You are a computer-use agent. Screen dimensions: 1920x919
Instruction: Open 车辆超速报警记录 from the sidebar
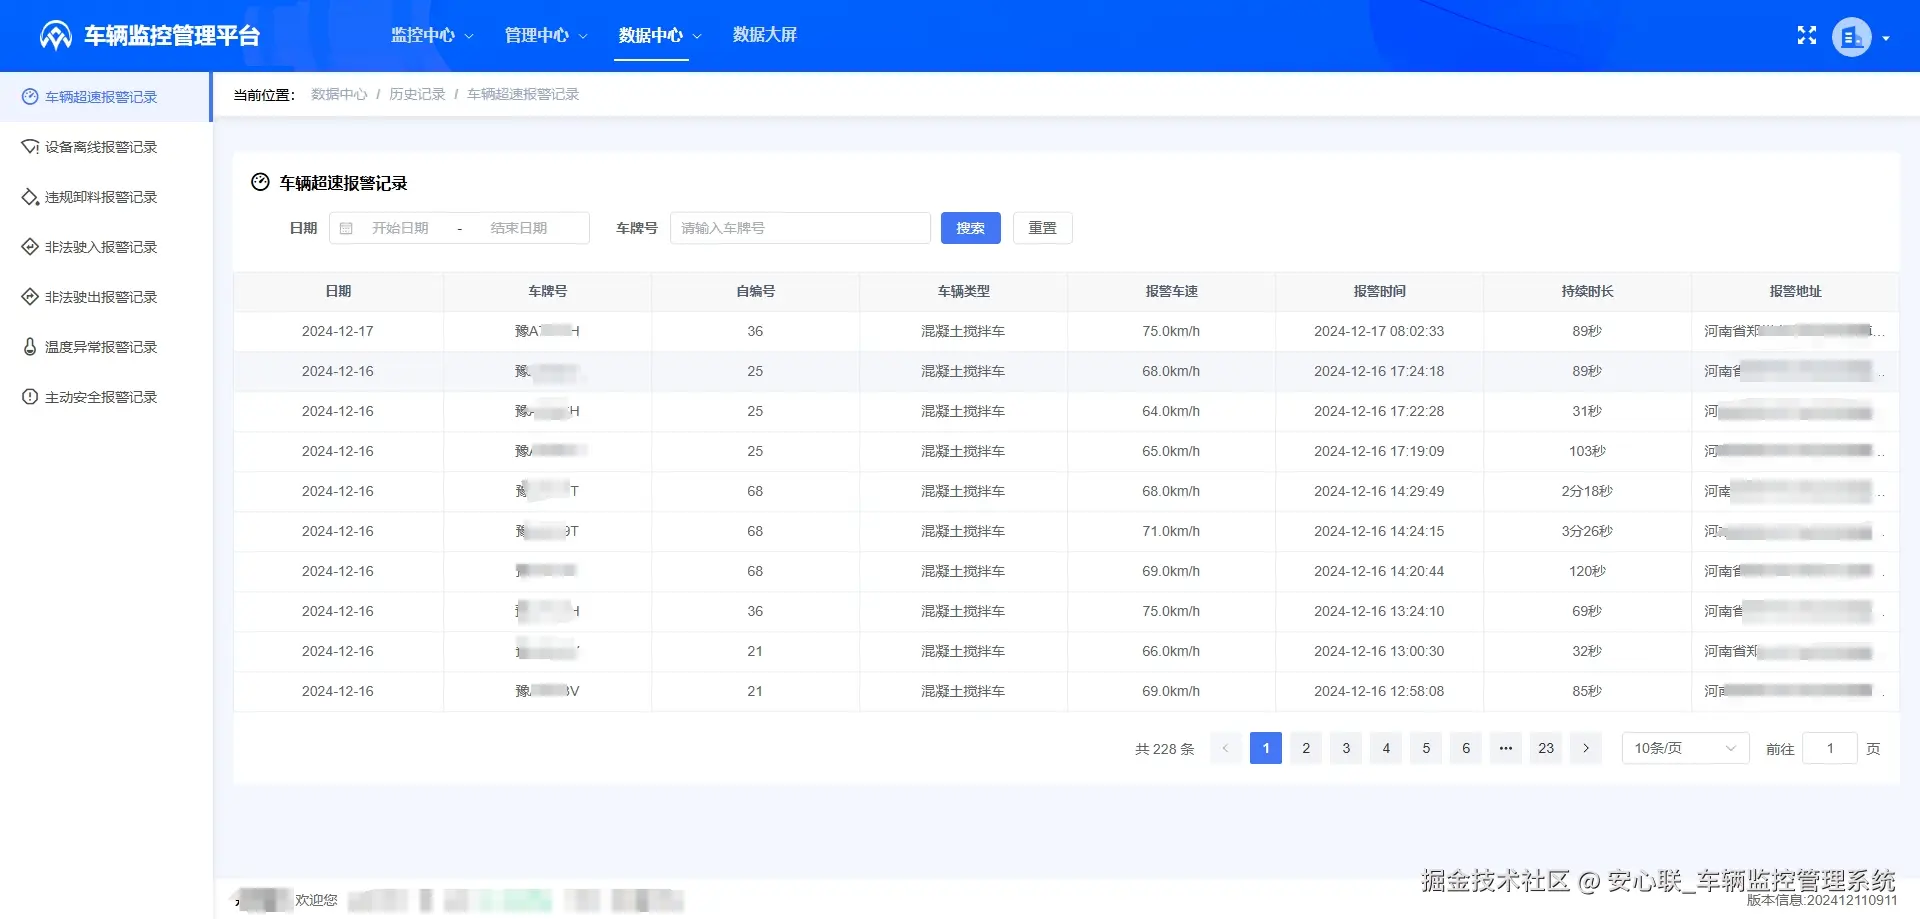tap(97, 96)
